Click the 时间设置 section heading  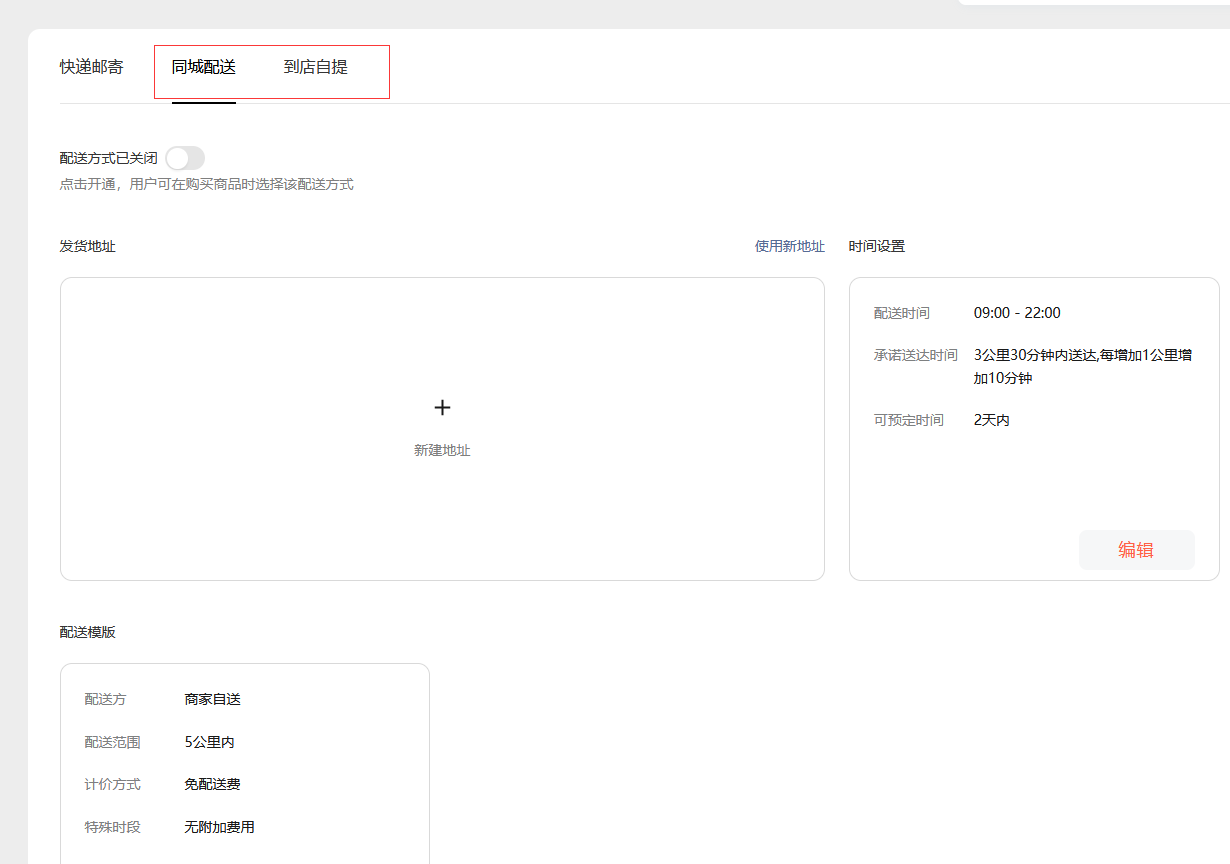pyautogui.click(x=876, y=246)
